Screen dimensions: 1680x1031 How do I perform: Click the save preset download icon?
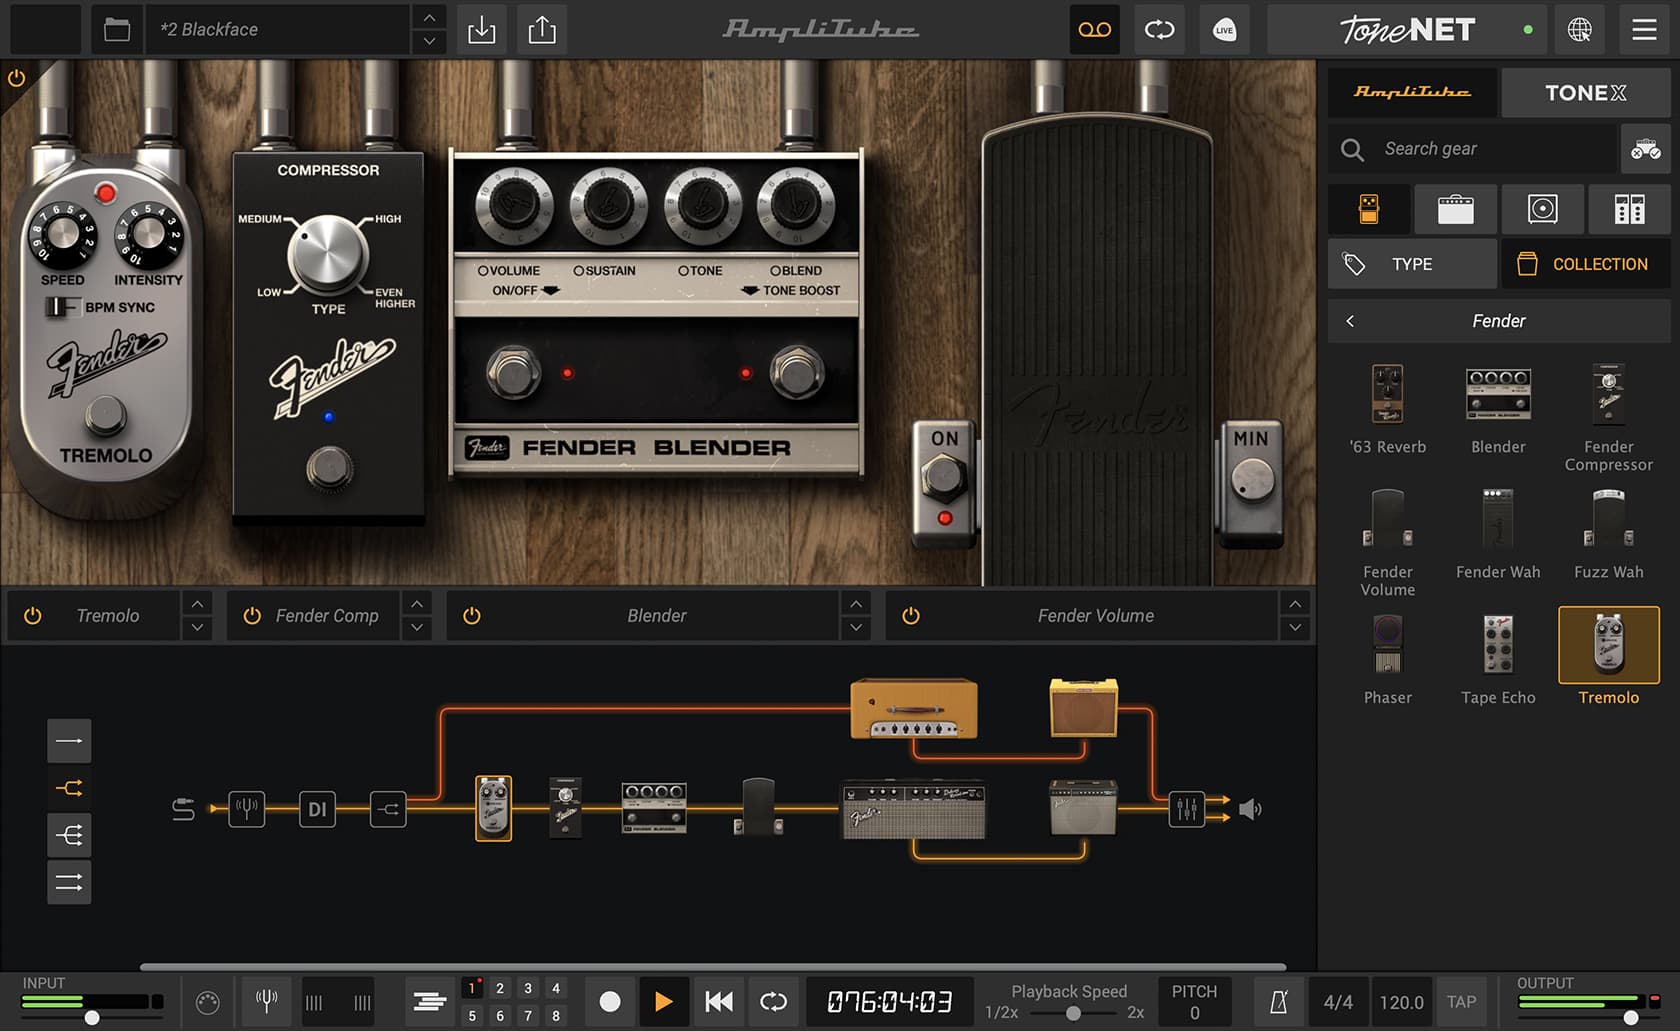point(481,30)
